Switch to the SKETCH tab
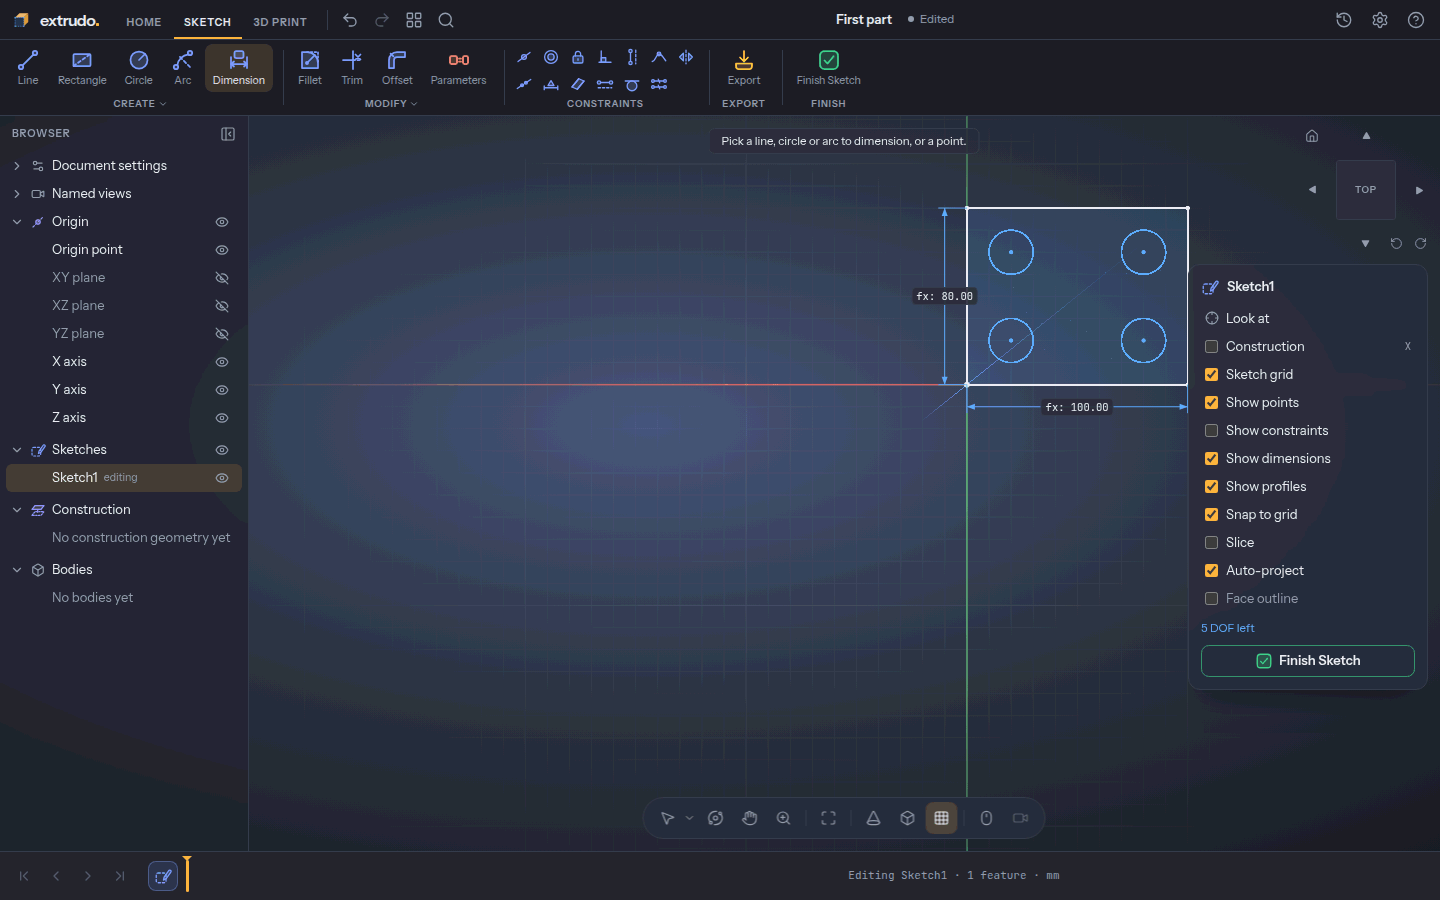Viewport: 1440px width, 900px height. click(x=207, y=22)
